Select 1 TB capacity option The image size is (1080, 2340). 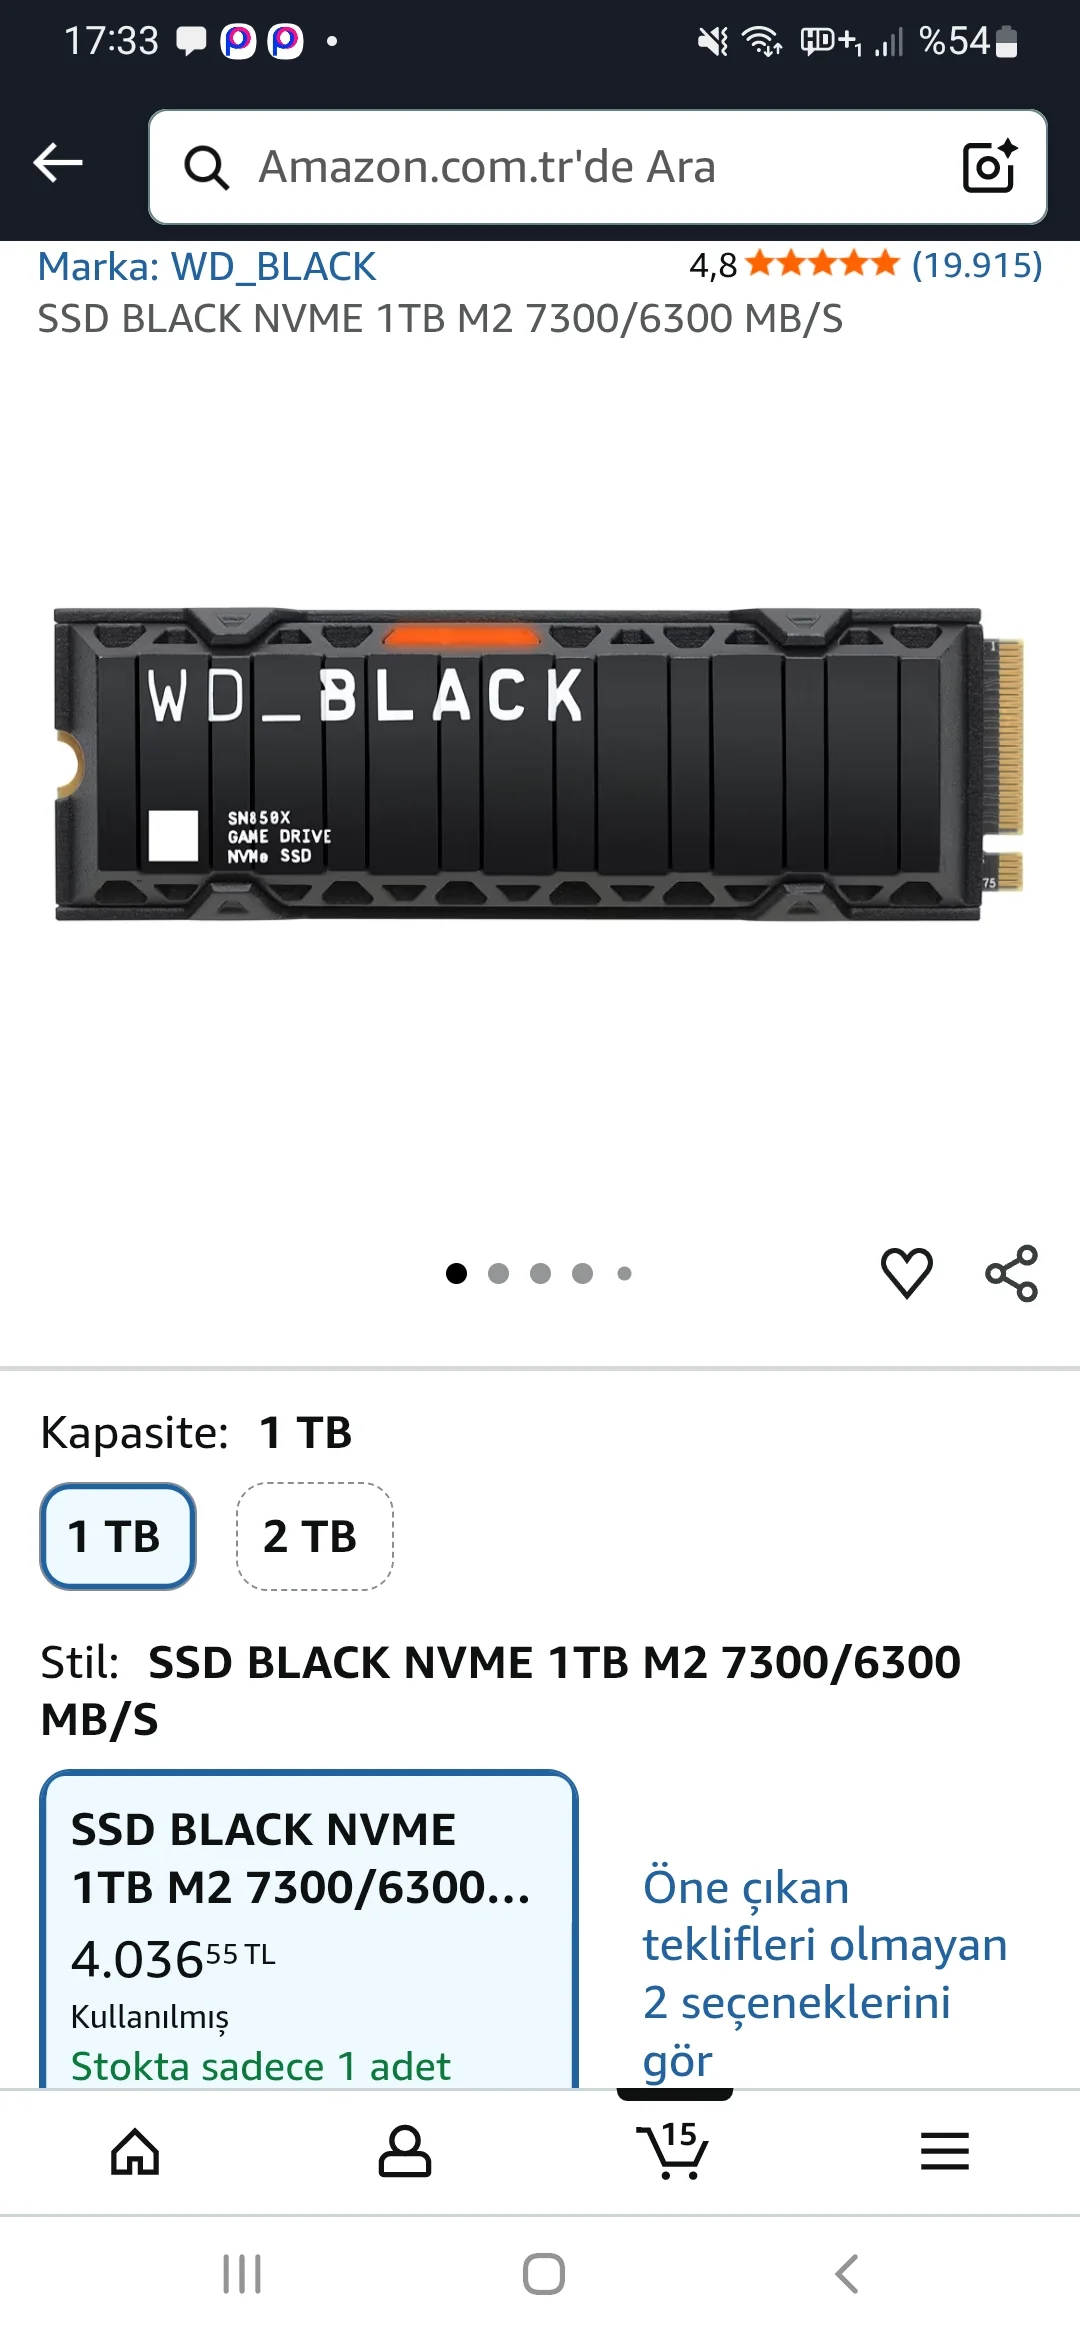(x=118, y=1536)
